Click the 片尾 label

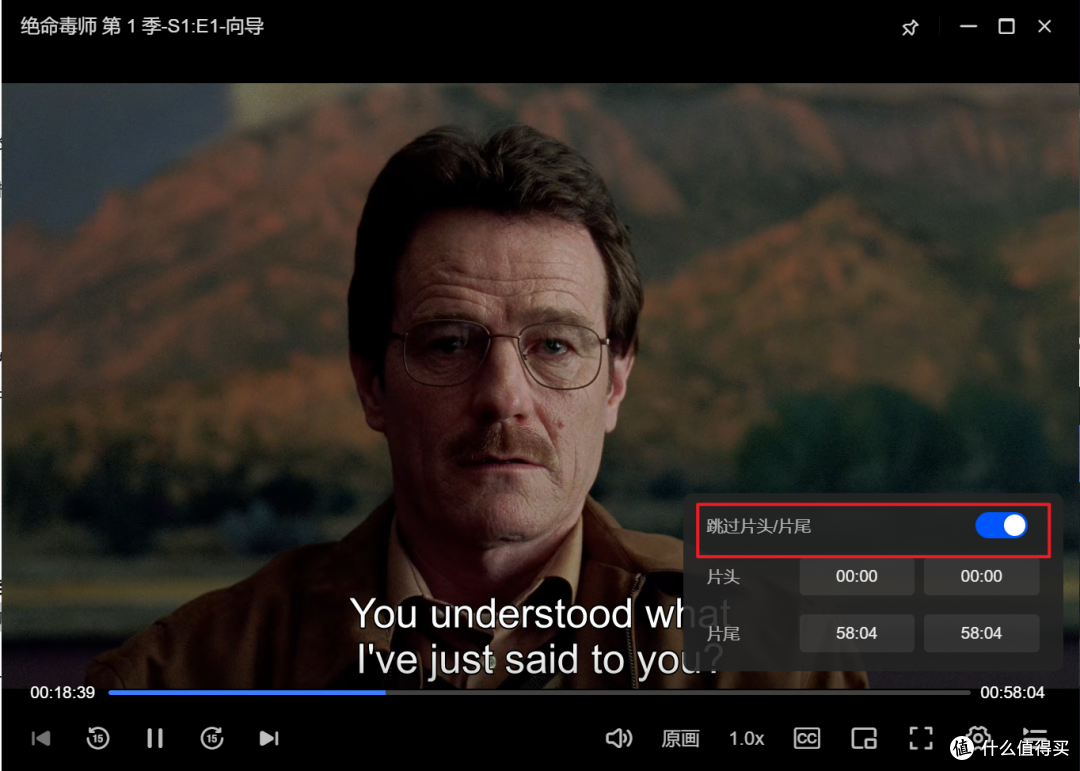tap(723, 633)
